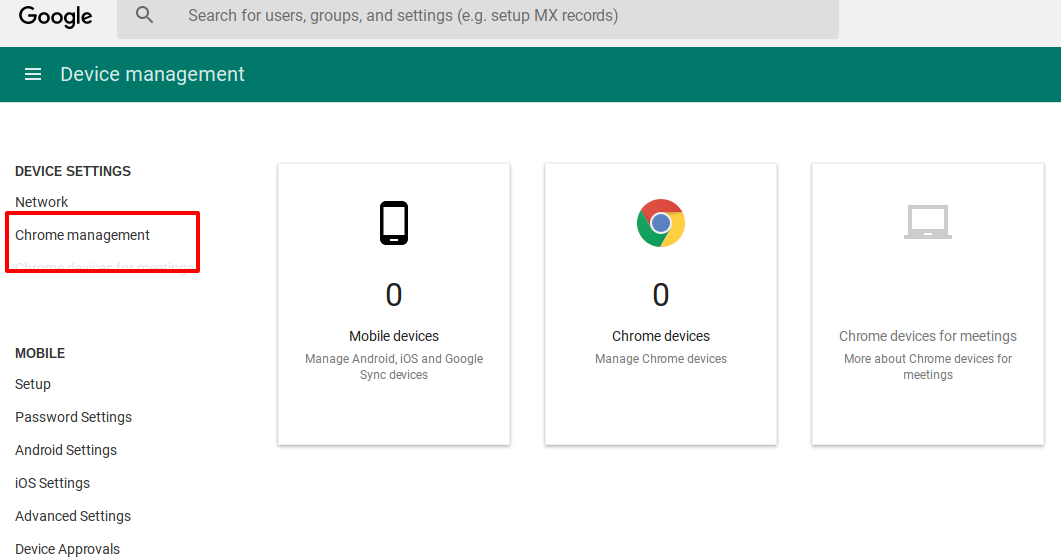
Task: Open the Chrome devices card title
Action: [x=660, y=336]
